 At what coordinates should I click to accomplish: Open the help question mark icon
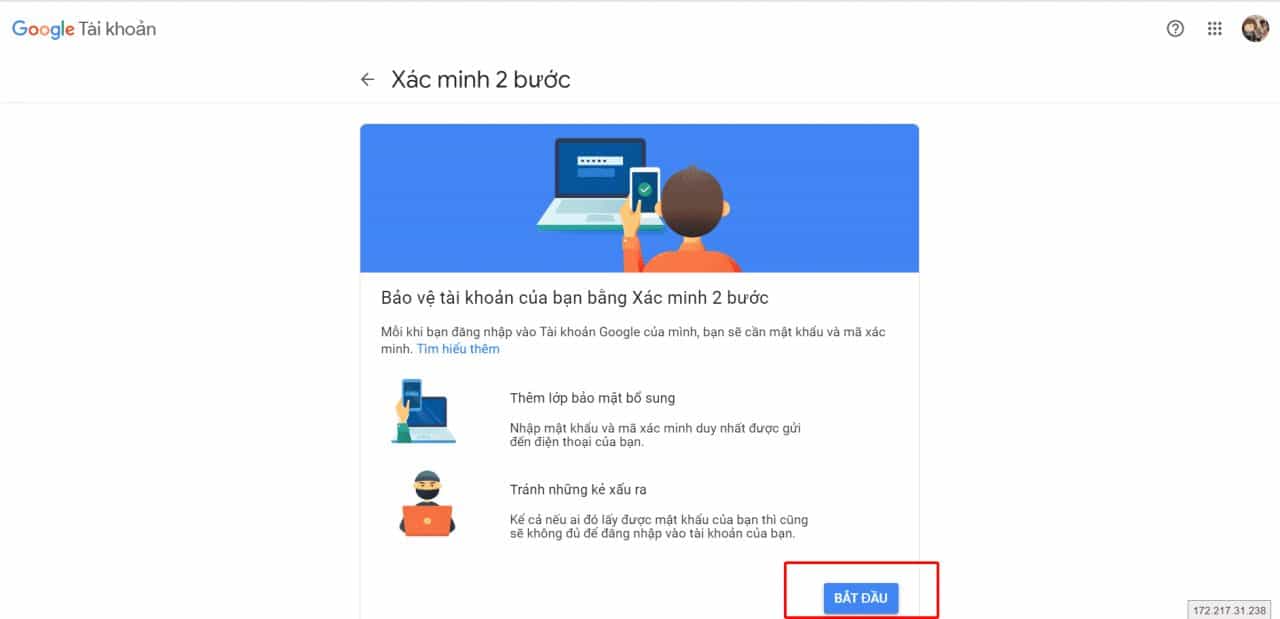click(x=1175, y=29)
